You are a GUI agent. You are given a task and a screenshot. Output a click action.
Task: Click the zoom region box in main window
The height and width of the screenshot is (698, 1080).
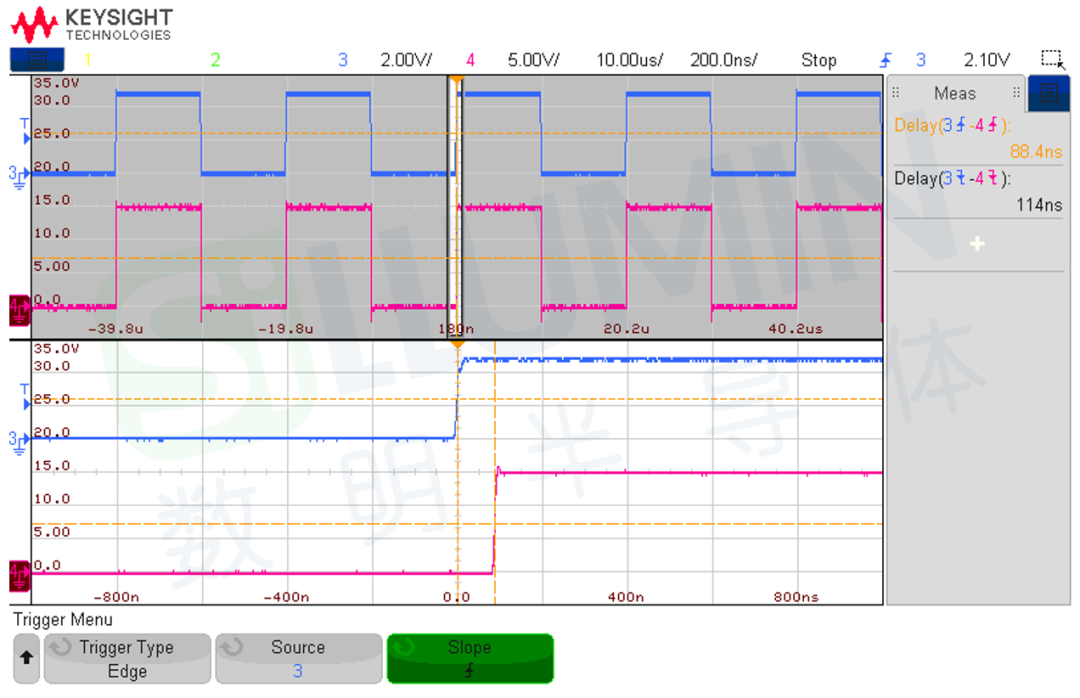455,207
